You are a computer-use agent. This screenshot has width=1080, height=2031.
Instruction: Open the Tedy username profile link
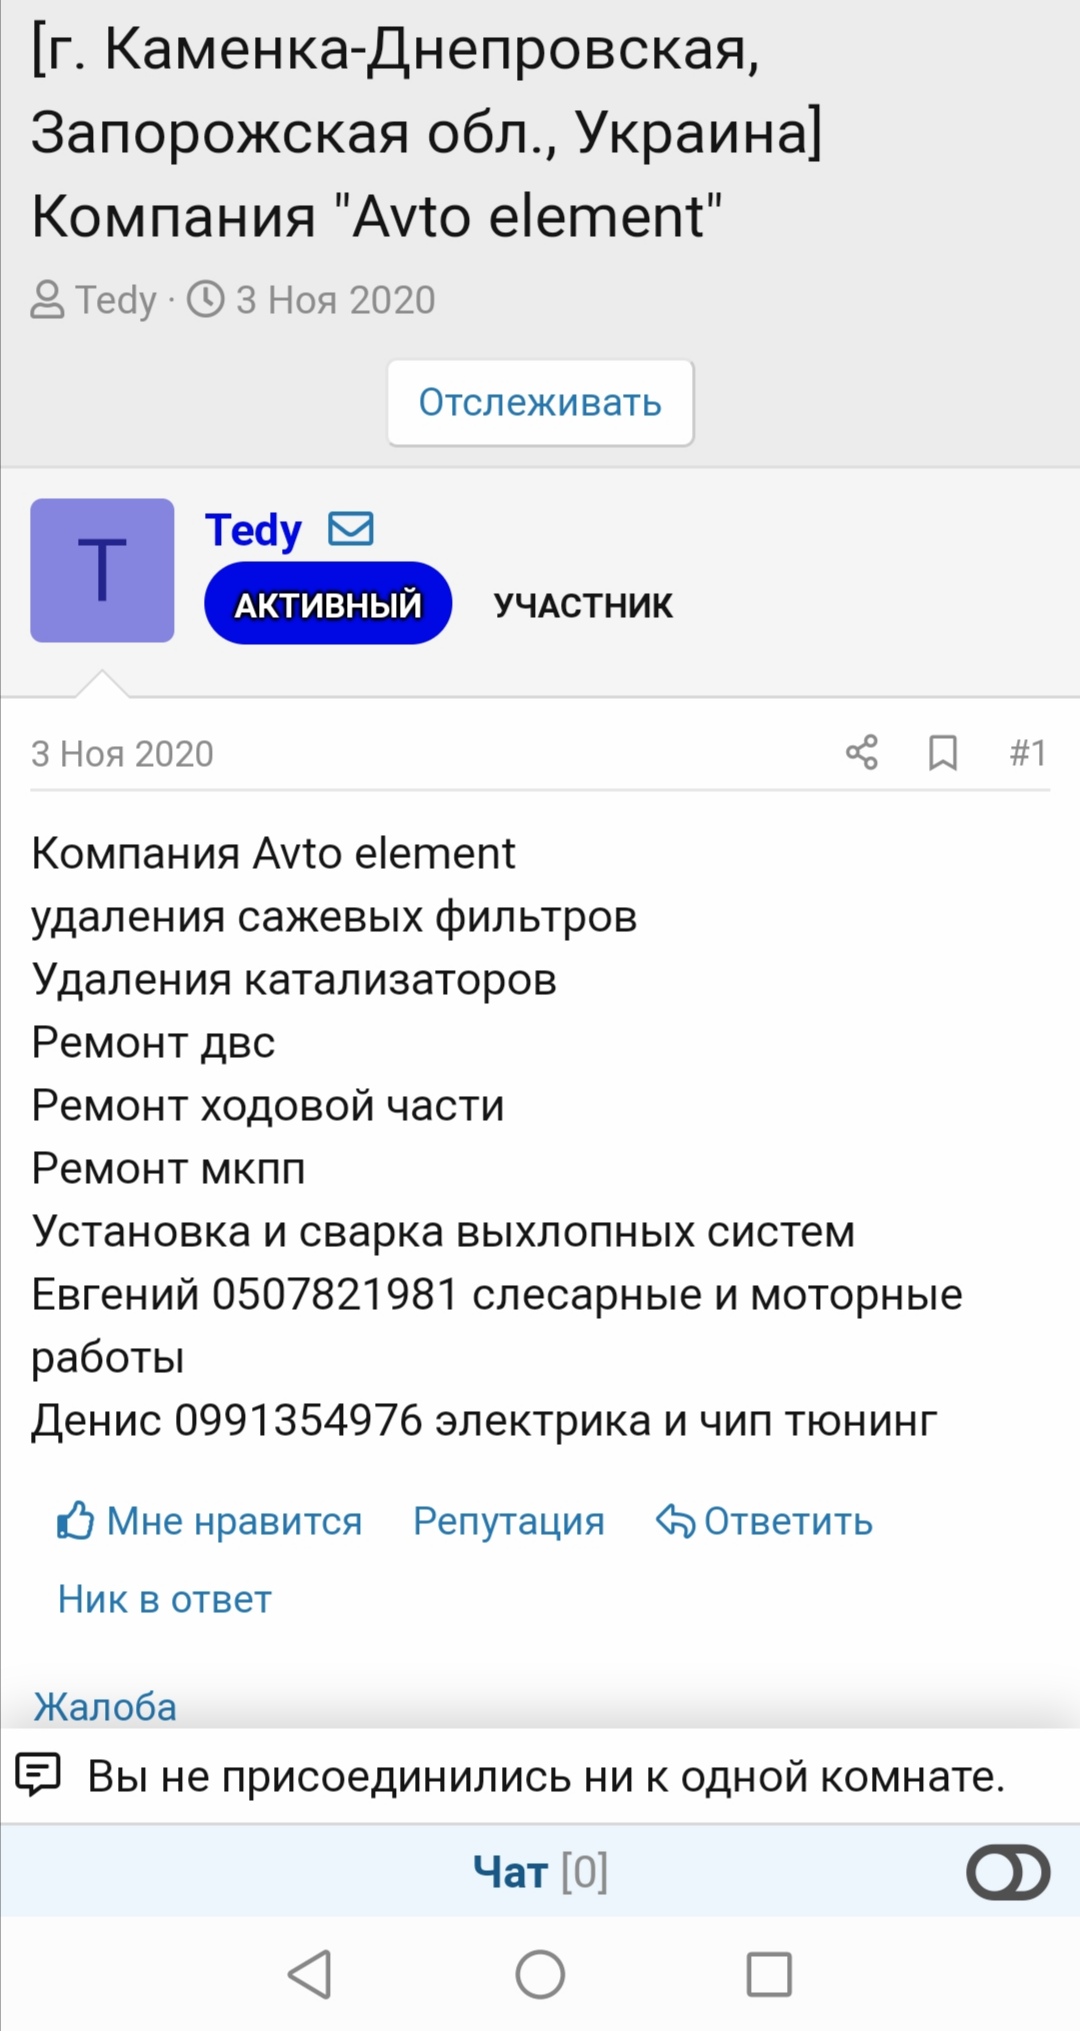pos(253,529)
